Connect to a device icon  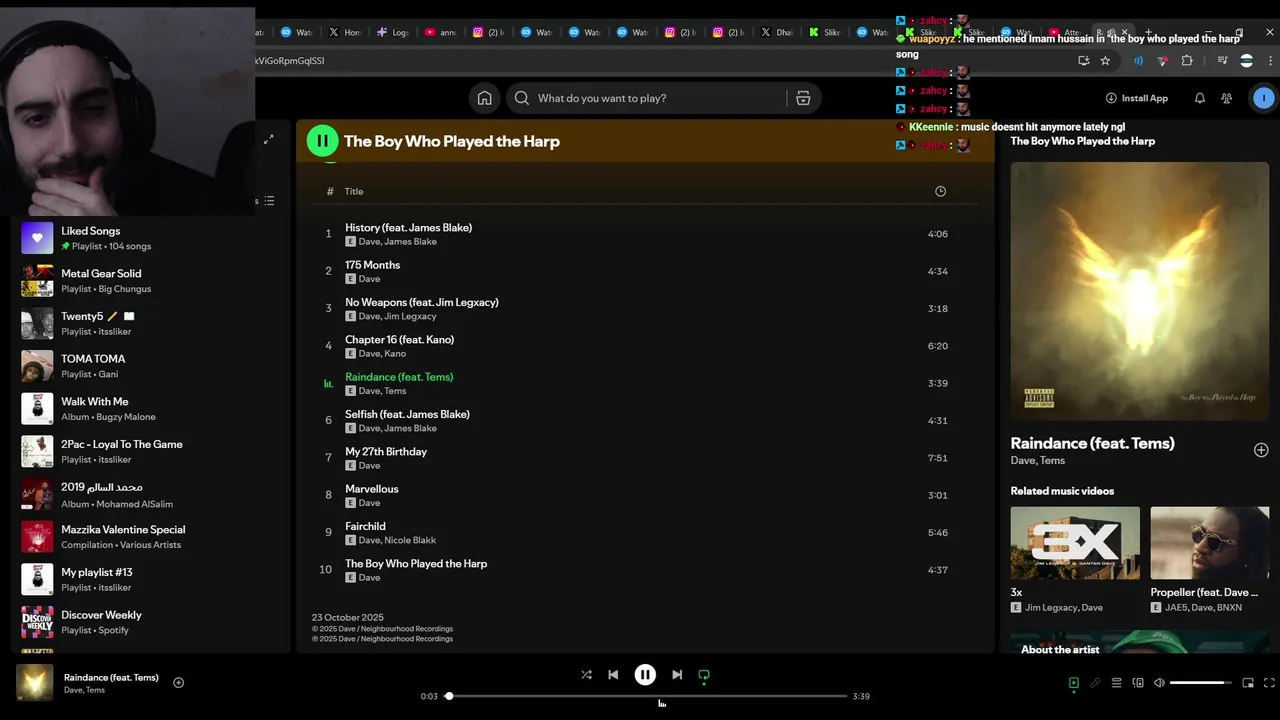coord(1138,683)
